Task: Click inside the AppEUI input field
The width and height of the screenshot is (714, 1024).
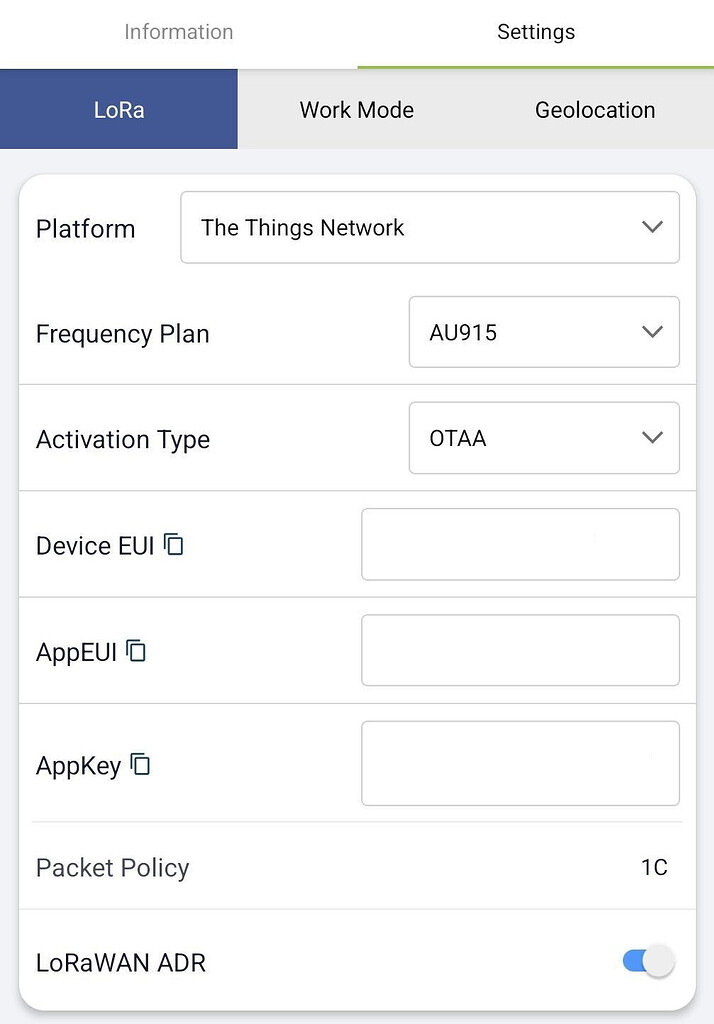Action: point(520,650)
